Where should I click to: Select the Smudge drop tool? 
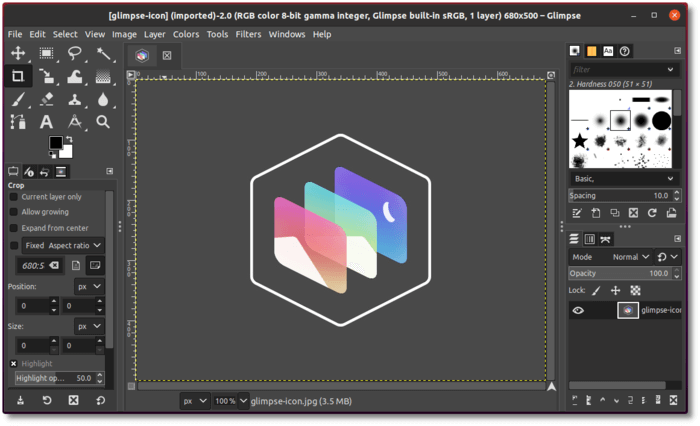point(103,99)
